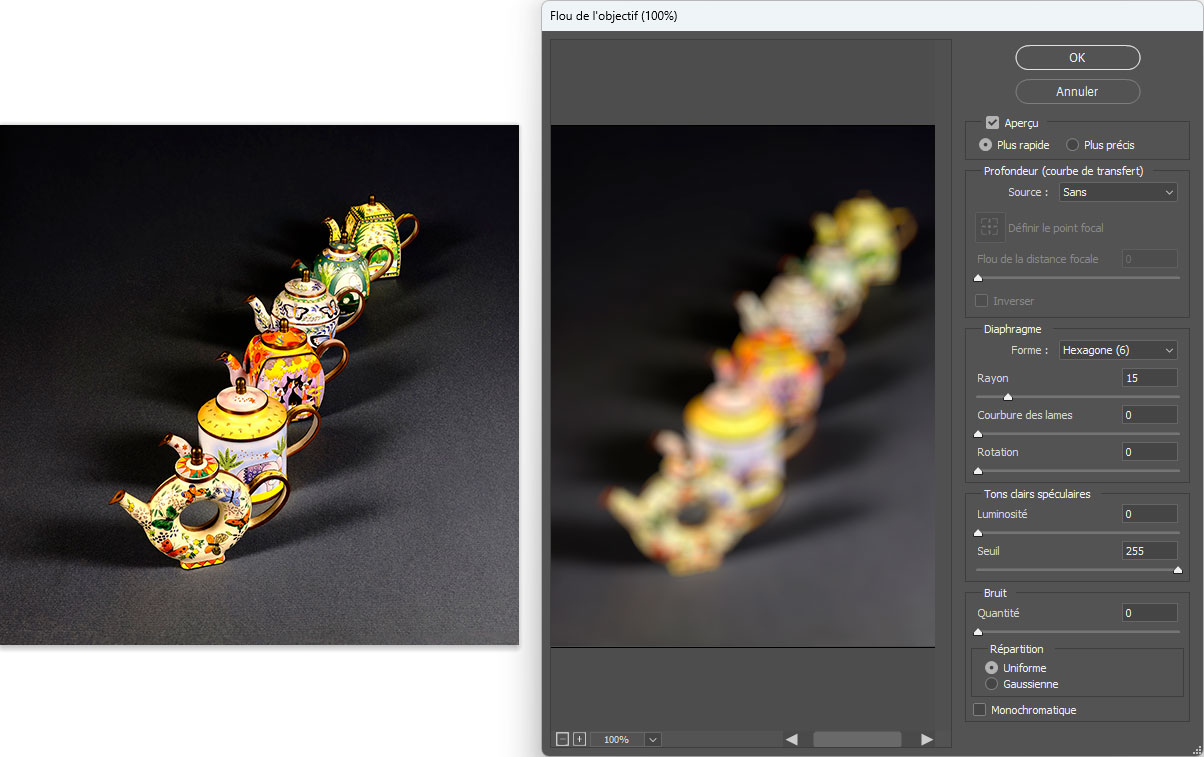
Task: Click the zoom in plus icon
Action: click(579, 739)
